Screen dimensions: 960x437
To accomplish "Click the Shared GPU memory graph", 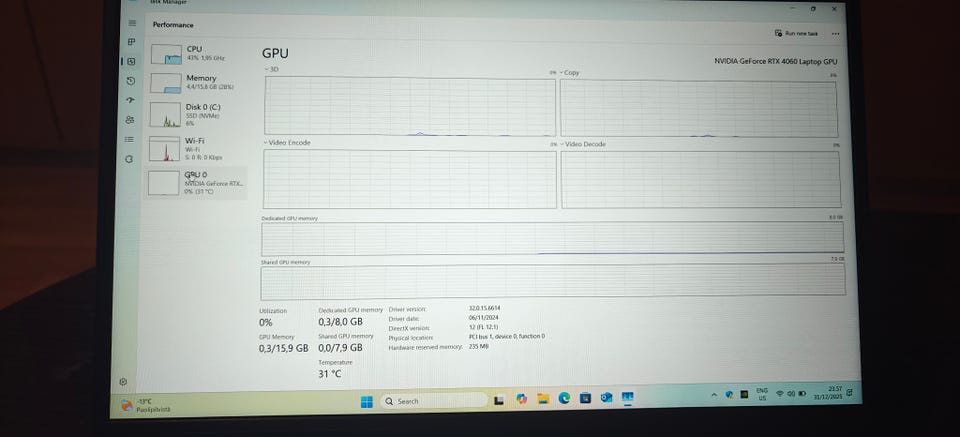I will (x=552, y=282).
